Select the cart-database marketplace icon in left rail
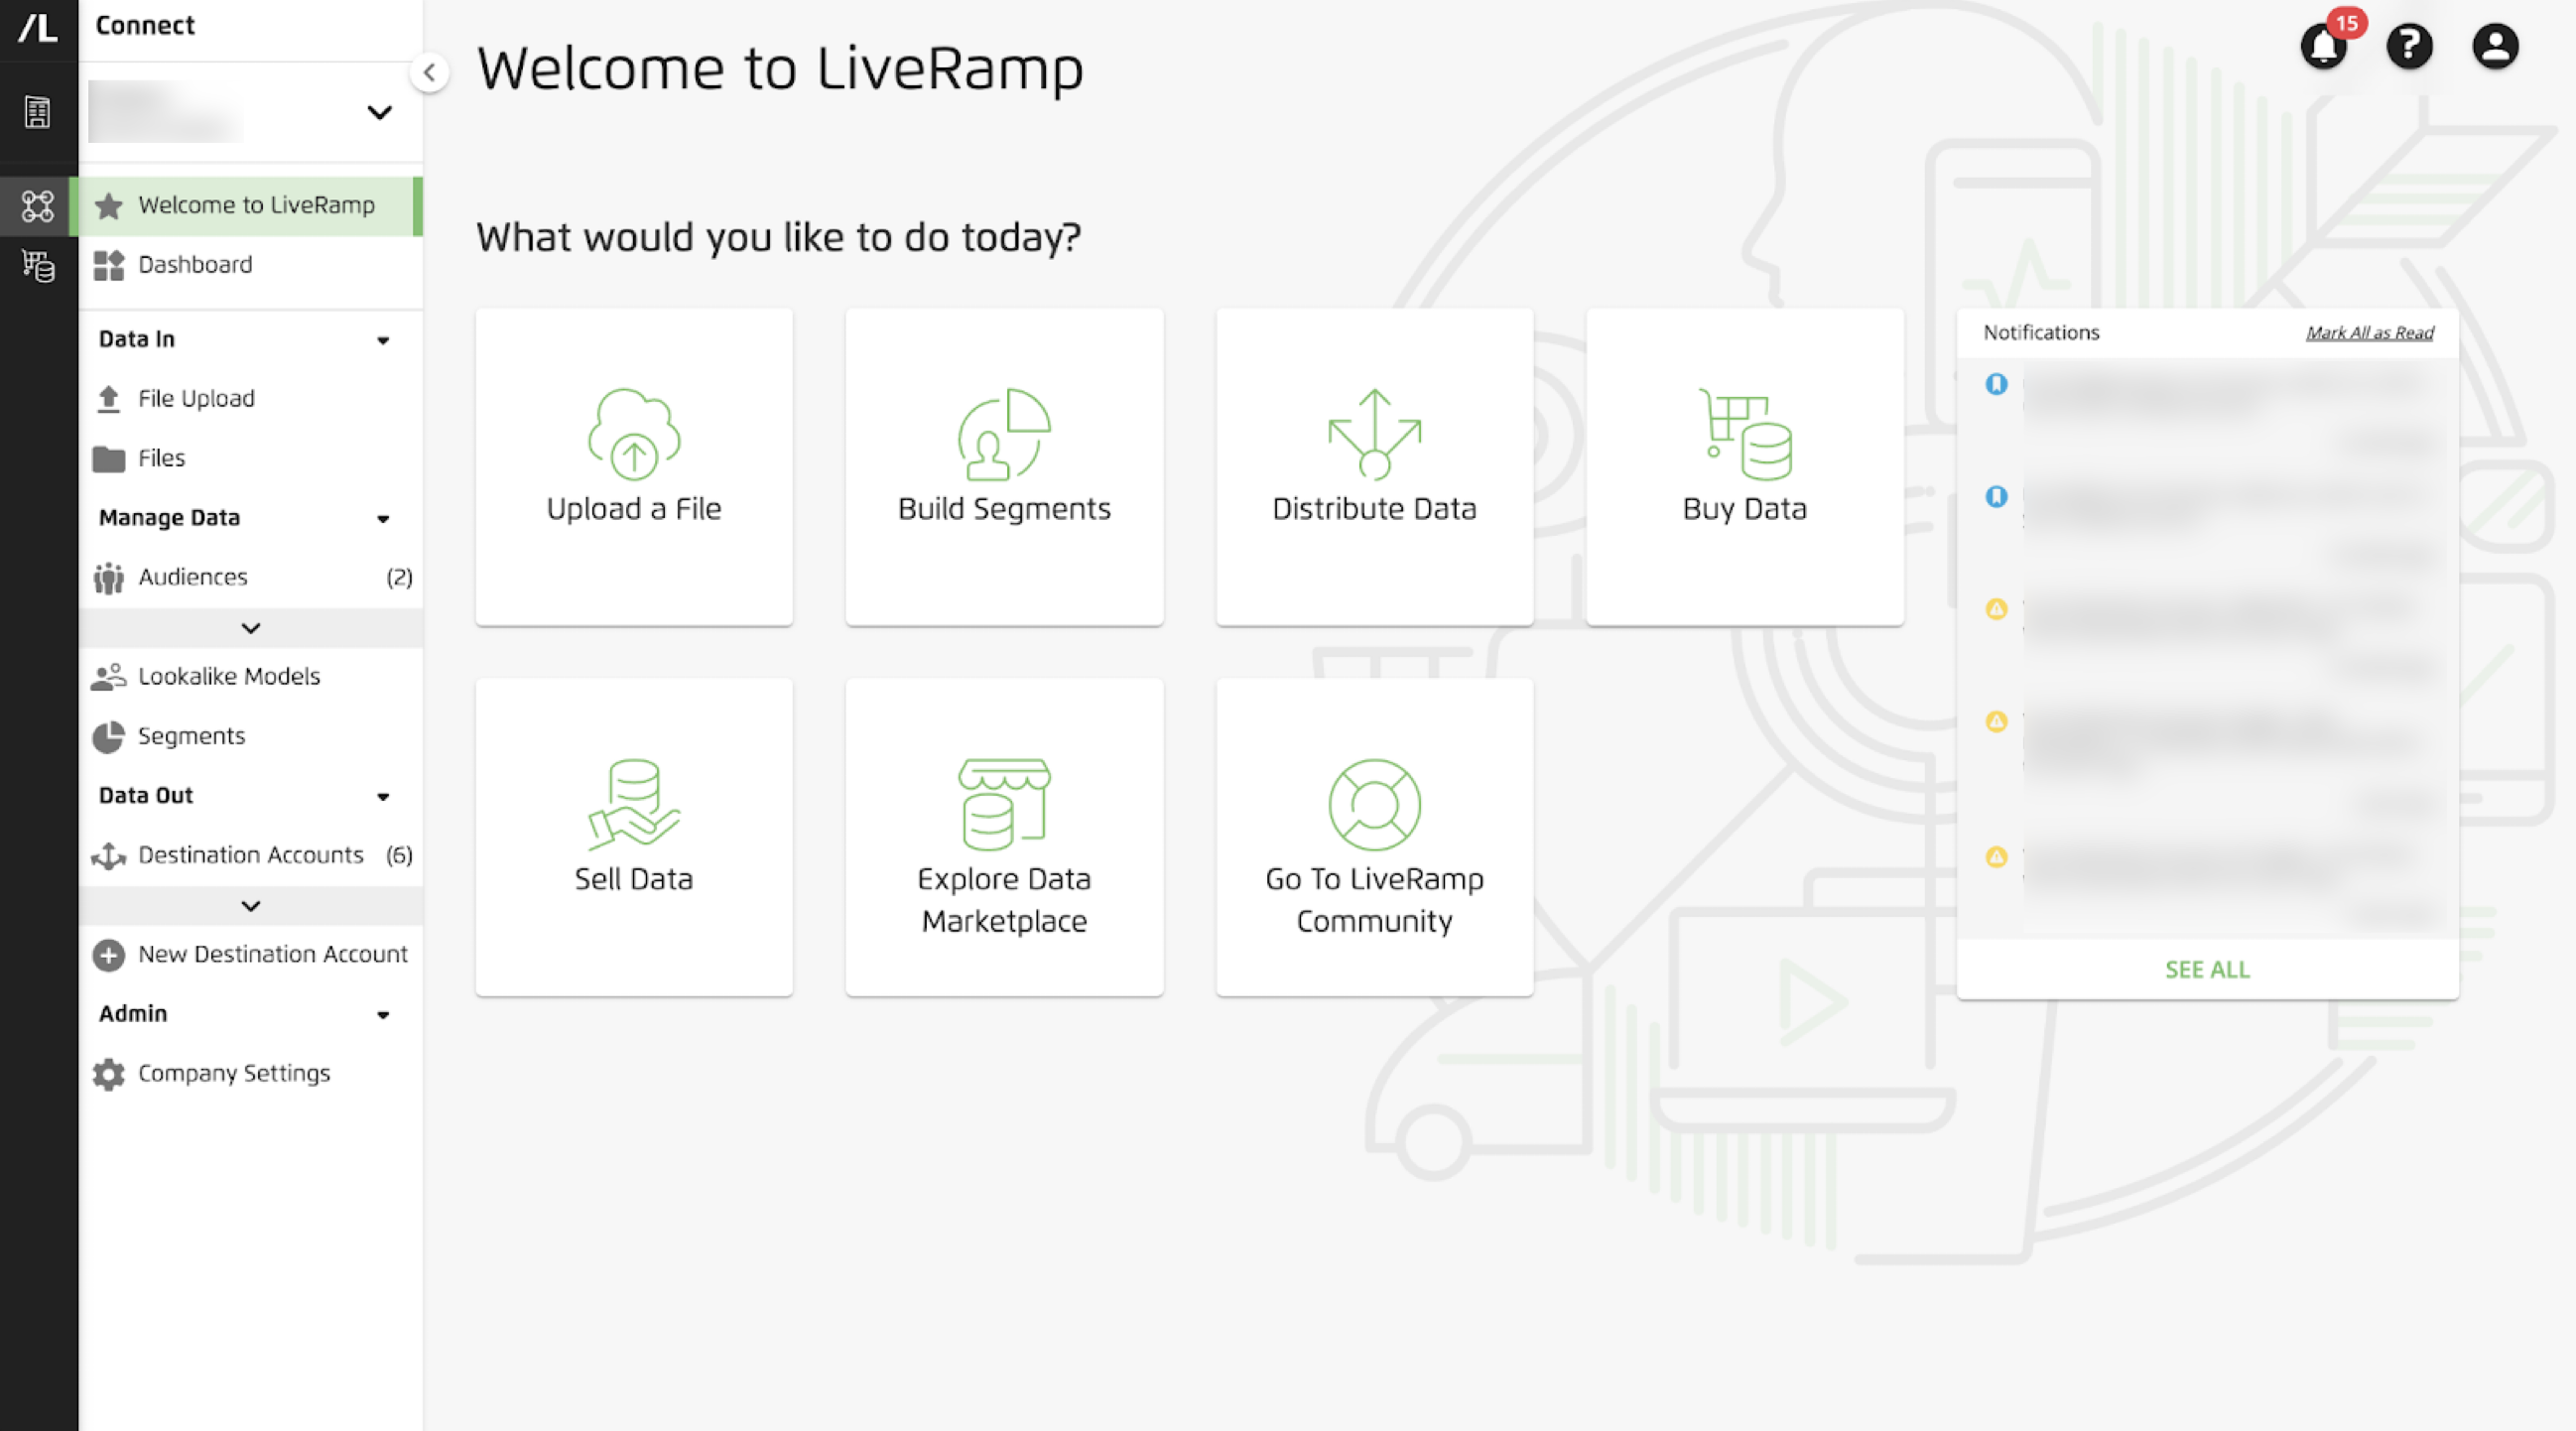The height and width of the screenshot is (1431, 2576). [x=38, y=266]
